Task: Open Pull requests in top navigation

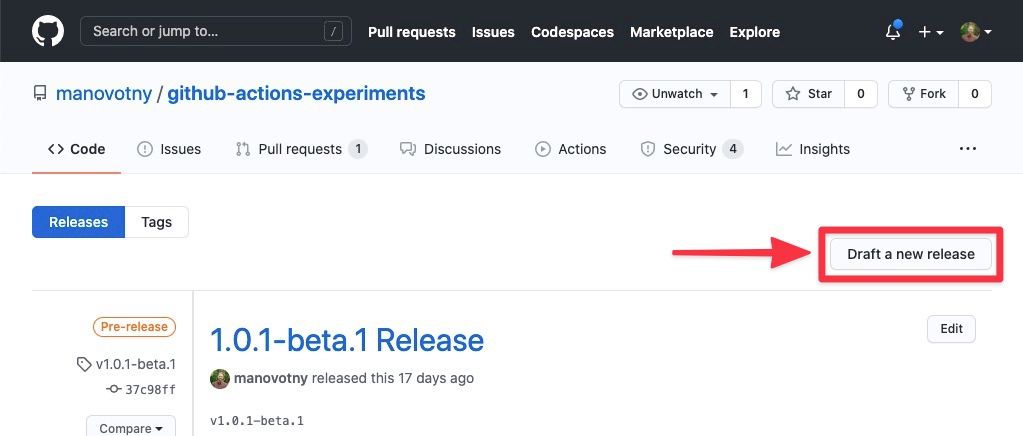Action: click(x=412, y=32)
